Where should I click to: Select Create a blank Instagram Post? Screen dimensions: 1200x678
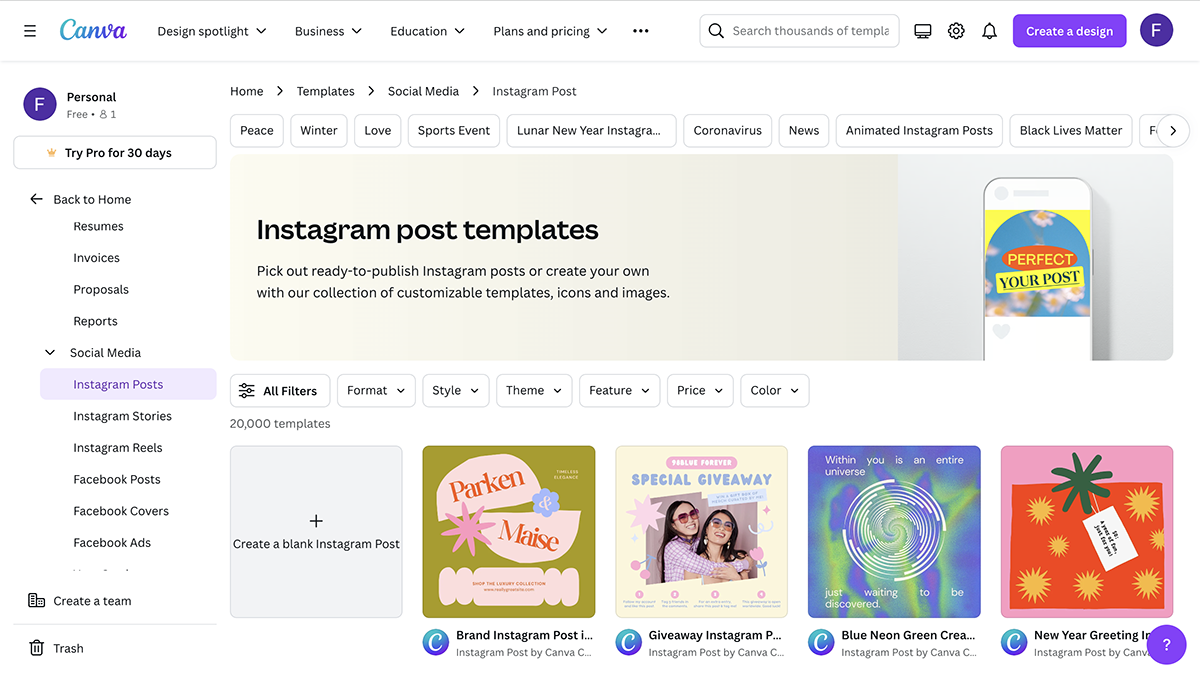coord(316,531)
